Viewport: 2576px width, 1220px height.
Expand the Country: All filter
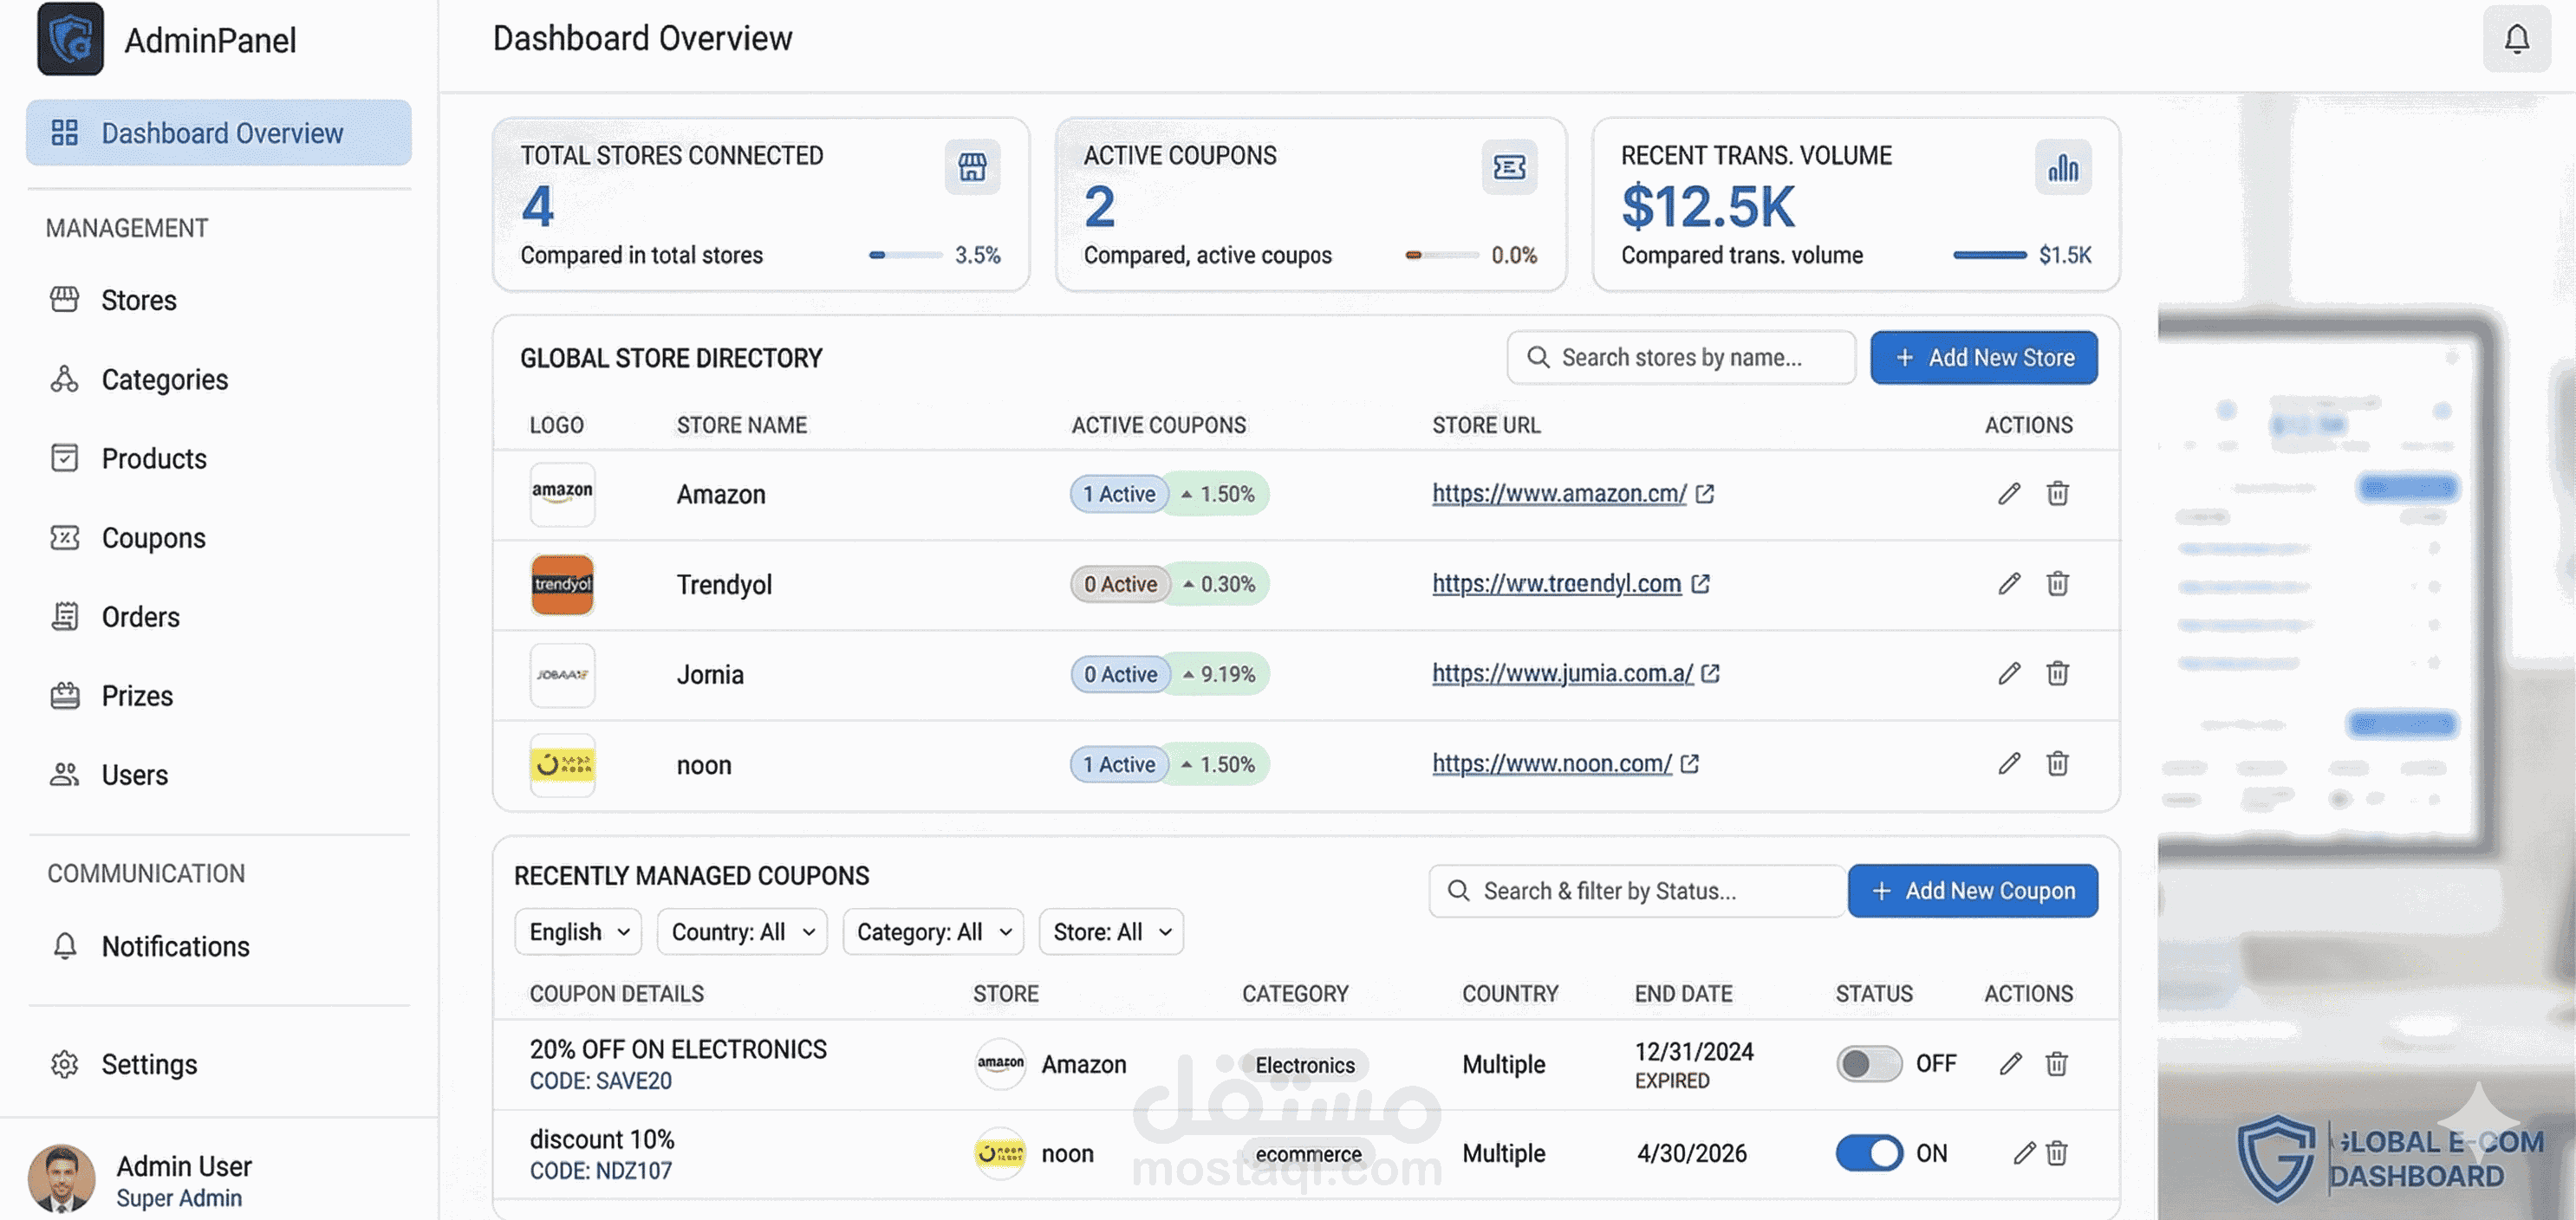coord(741,932)
